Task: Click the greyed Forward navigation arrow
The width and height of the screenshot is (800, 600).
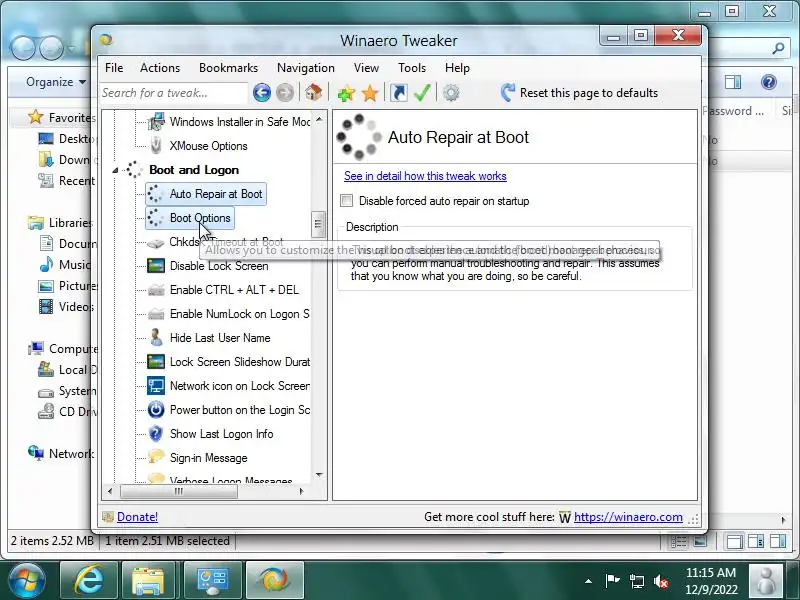Action: tap(285, 93)
